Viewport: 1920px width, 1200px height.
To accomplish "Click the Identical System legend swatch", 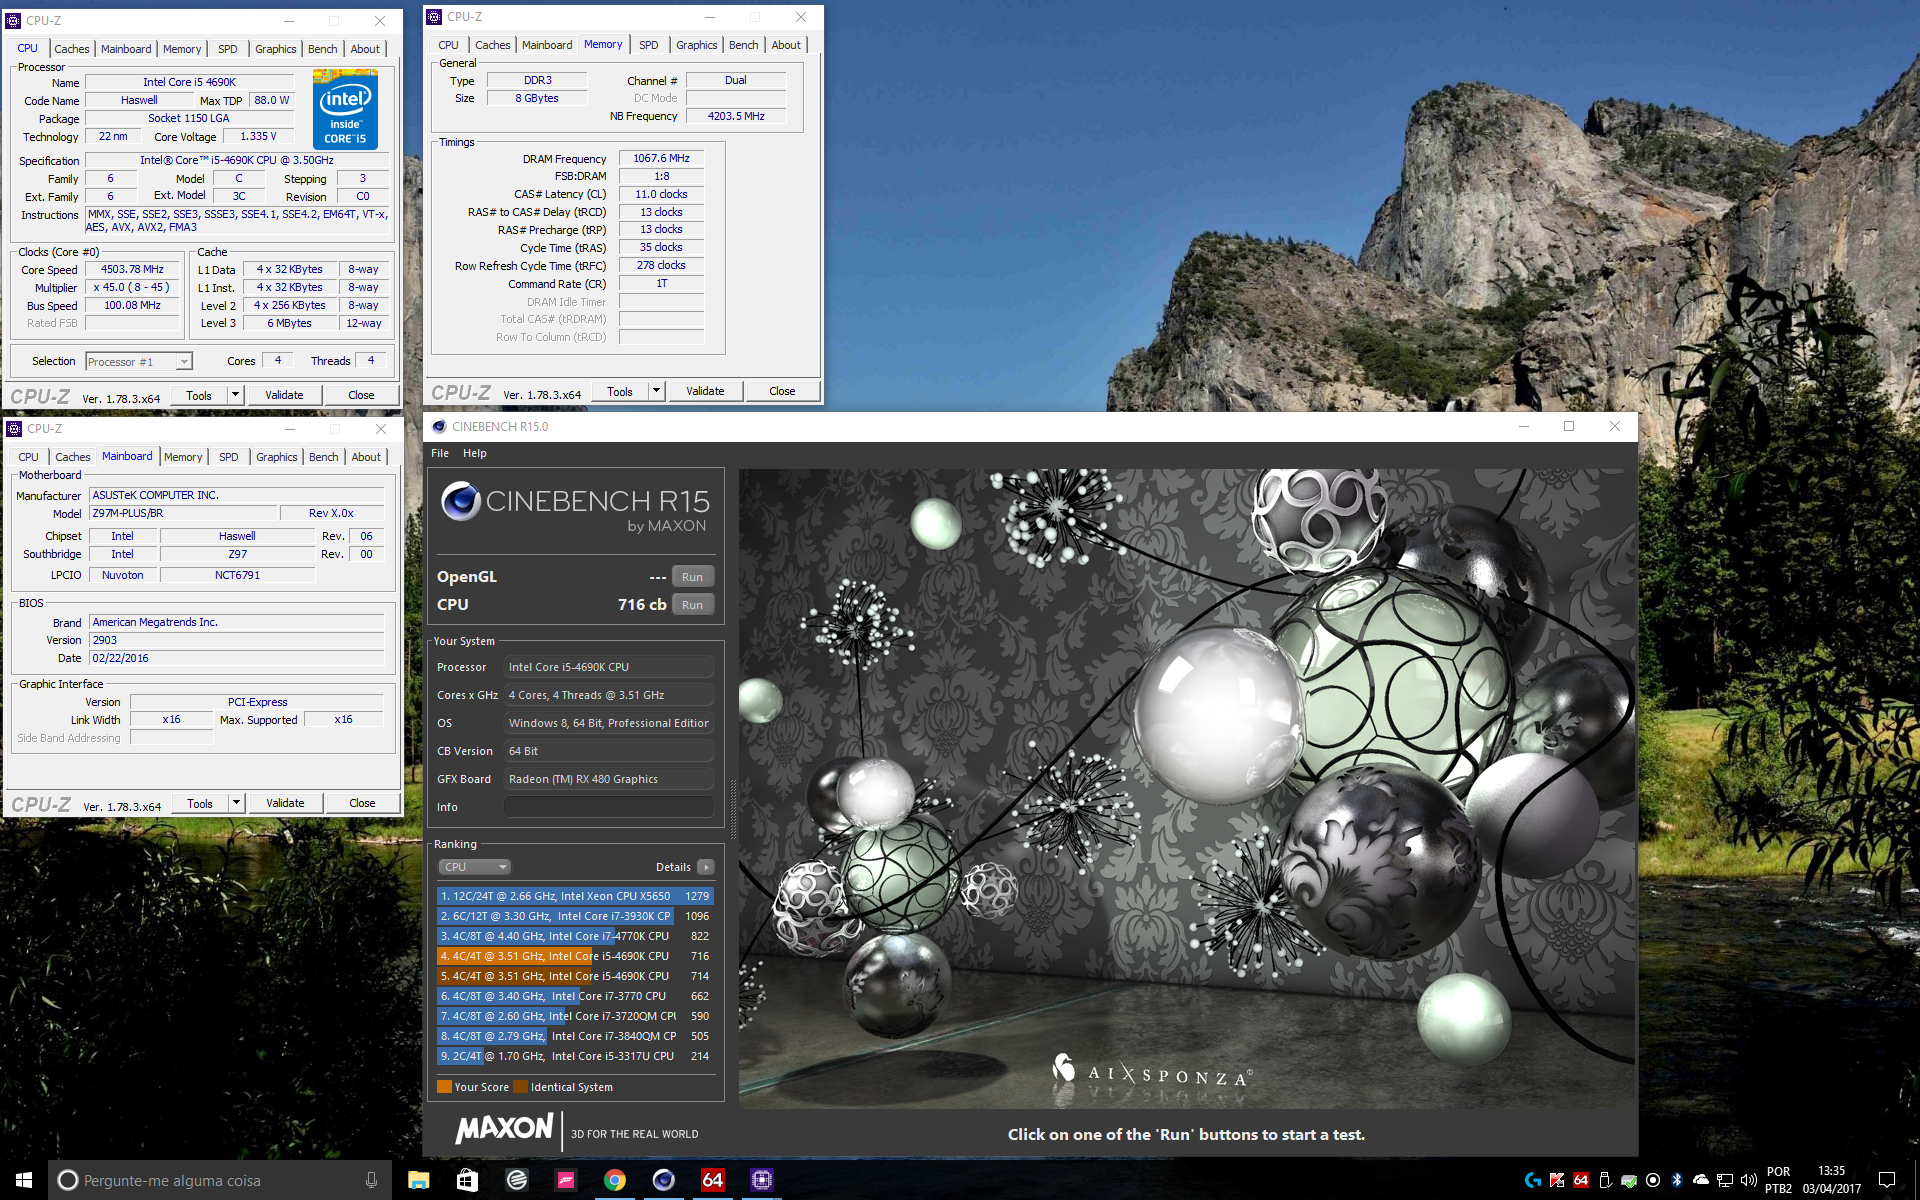I will coord(520,1087).
